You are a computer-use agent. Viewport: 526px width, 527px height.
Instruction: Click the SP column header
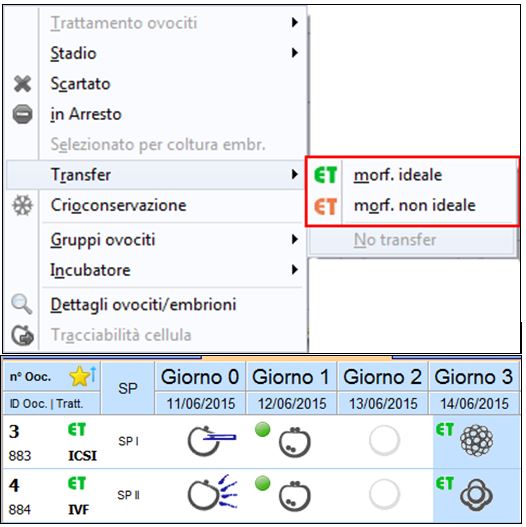(127, 389)
